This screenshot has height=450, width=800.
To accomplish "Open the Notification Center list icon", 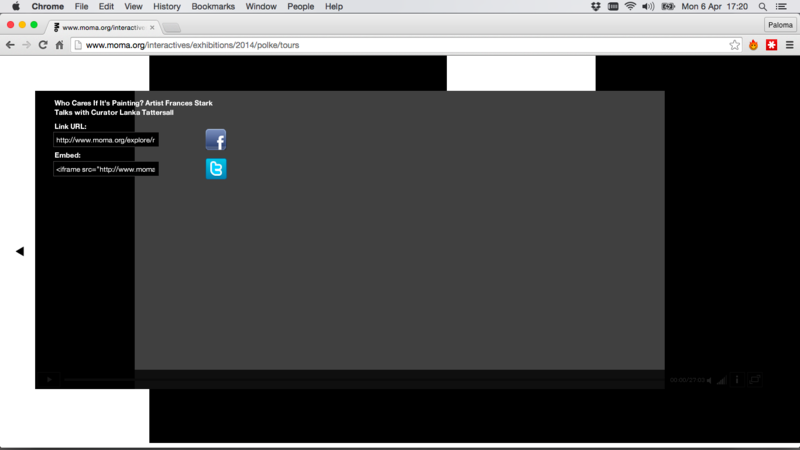I will click(x=781, y=7).
